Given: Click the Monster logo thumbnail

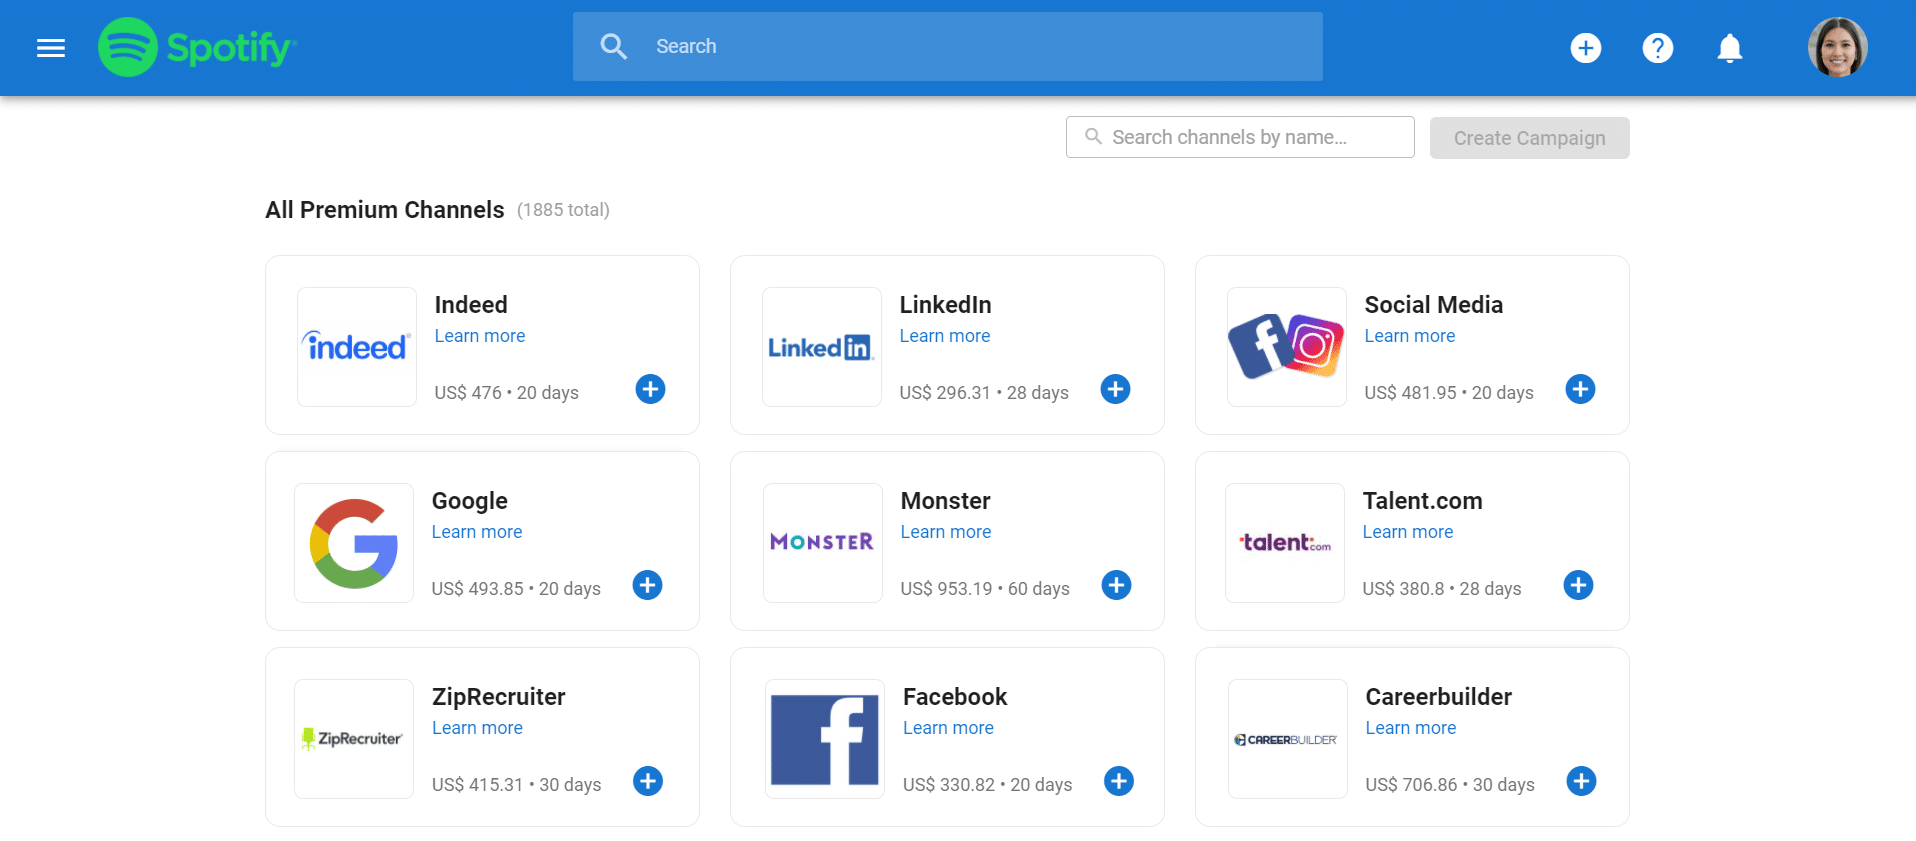Looking at the screenshot, I should point(823,543).
